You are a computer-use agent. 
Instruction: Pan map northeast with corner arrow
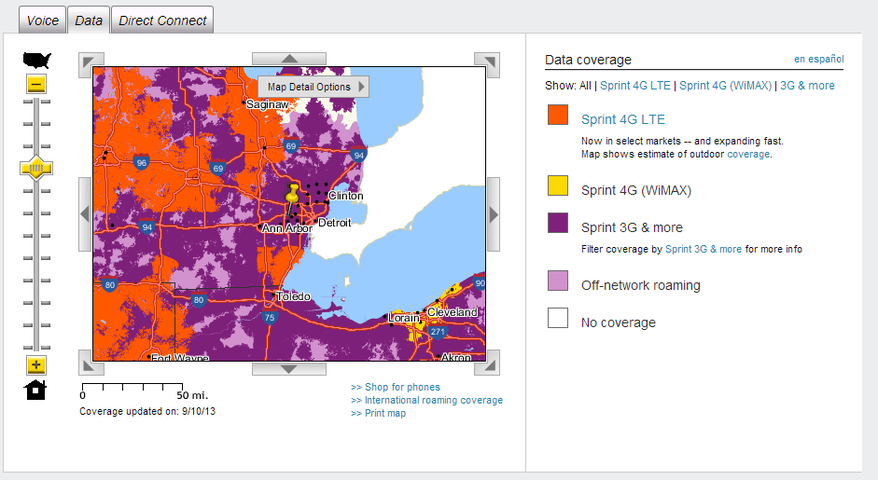pos(487,65)
